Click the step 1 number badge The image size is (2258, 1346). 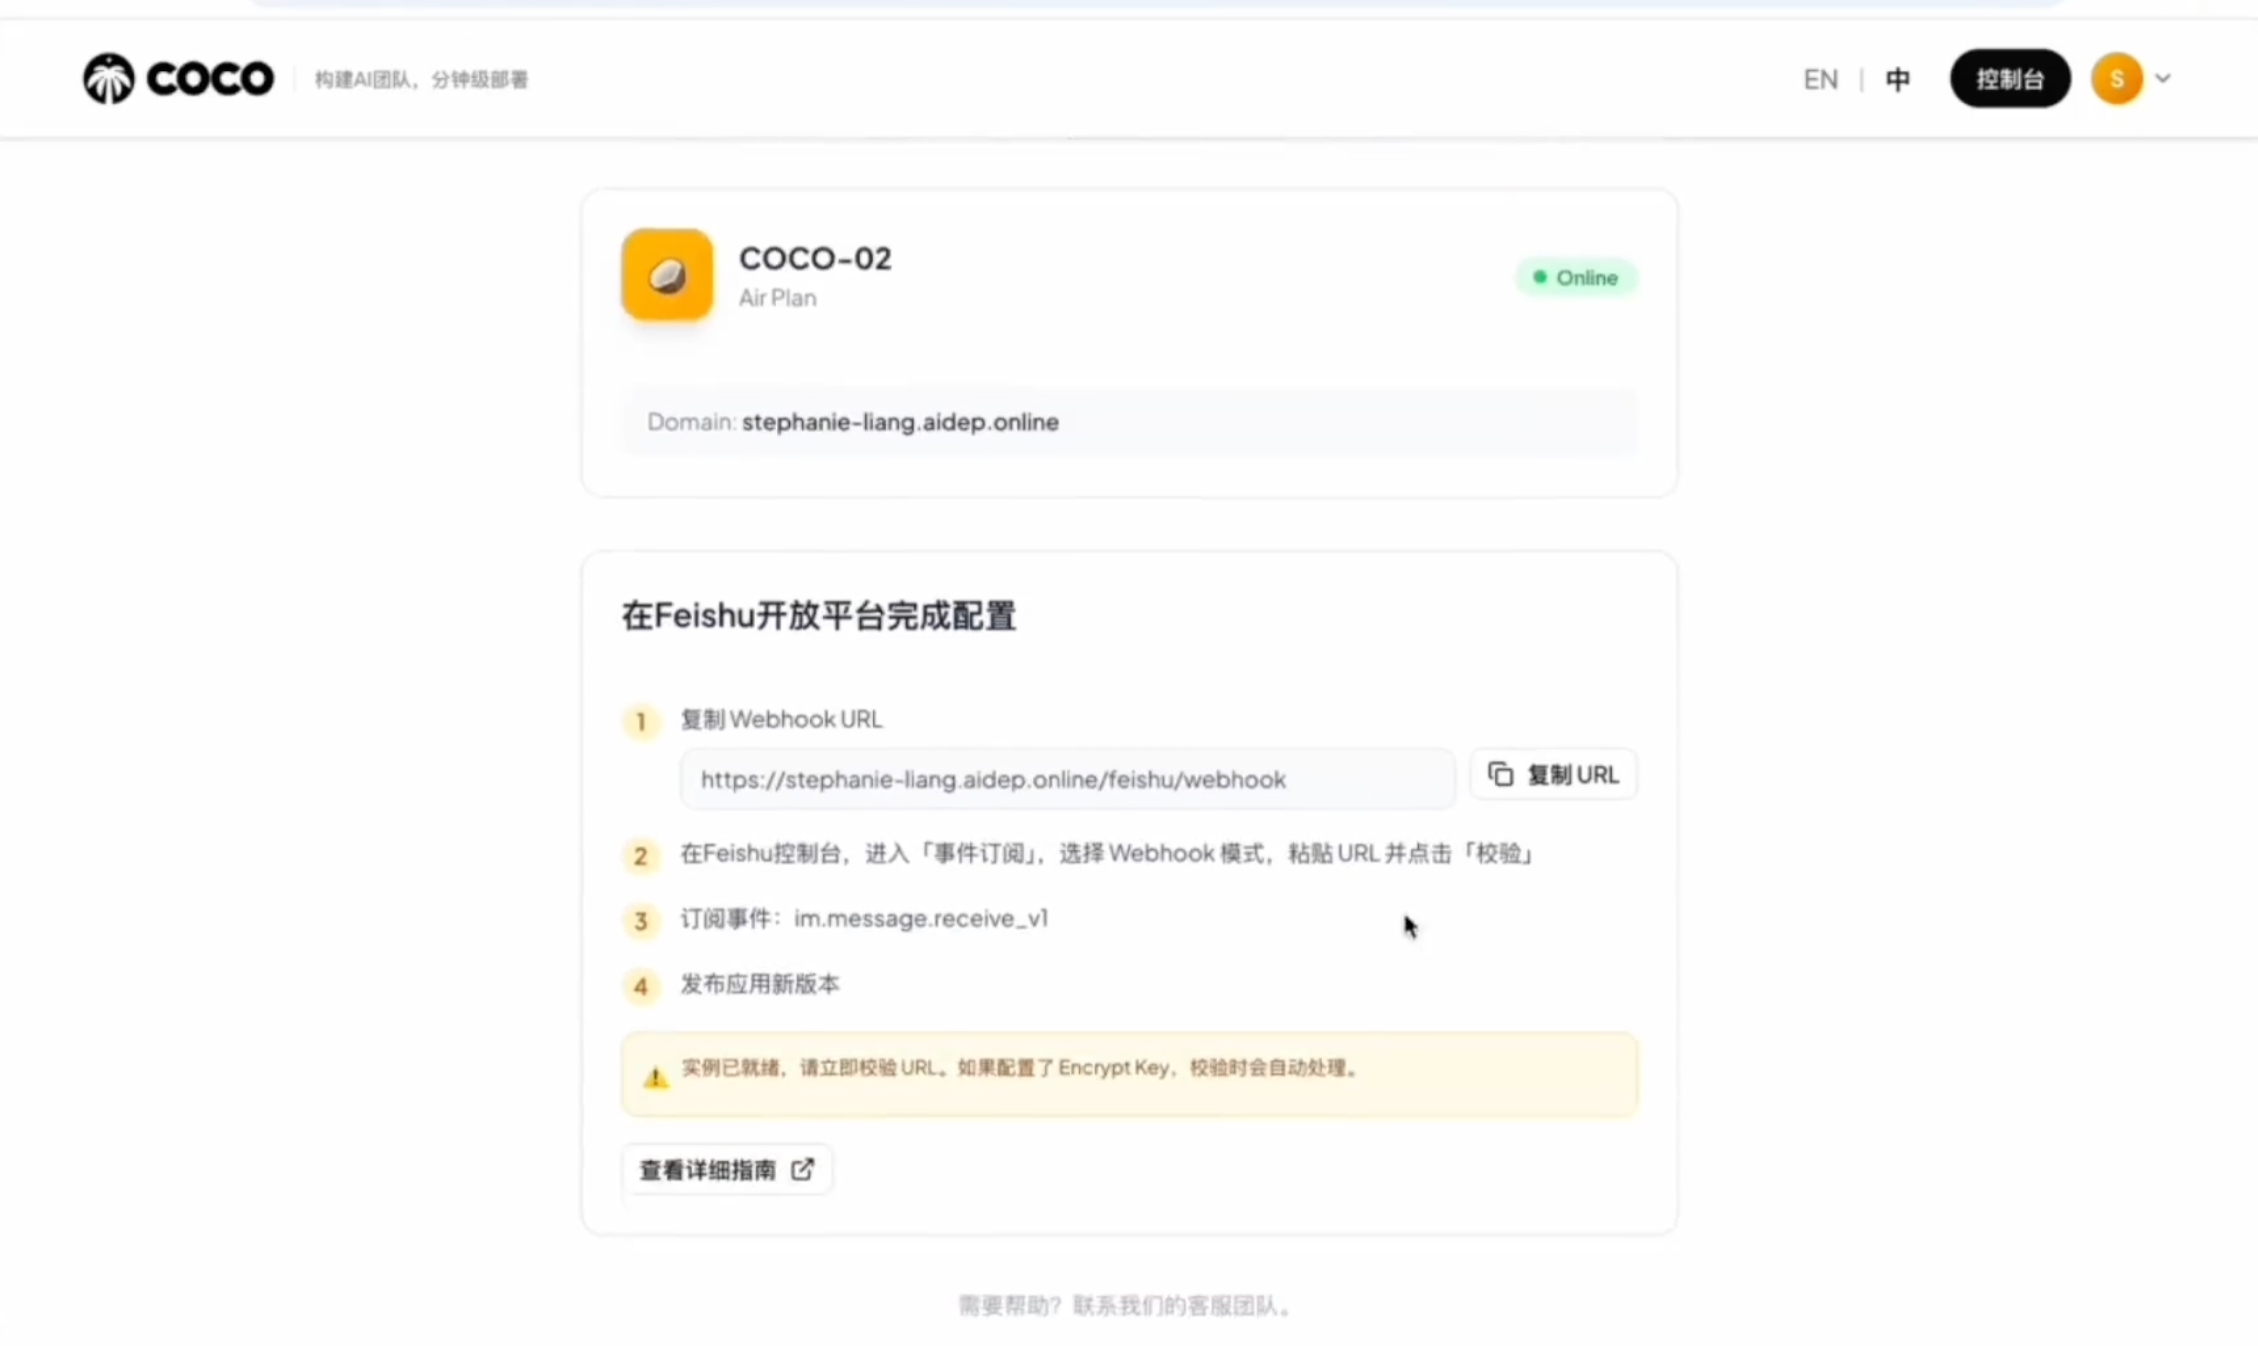[641, 721]
